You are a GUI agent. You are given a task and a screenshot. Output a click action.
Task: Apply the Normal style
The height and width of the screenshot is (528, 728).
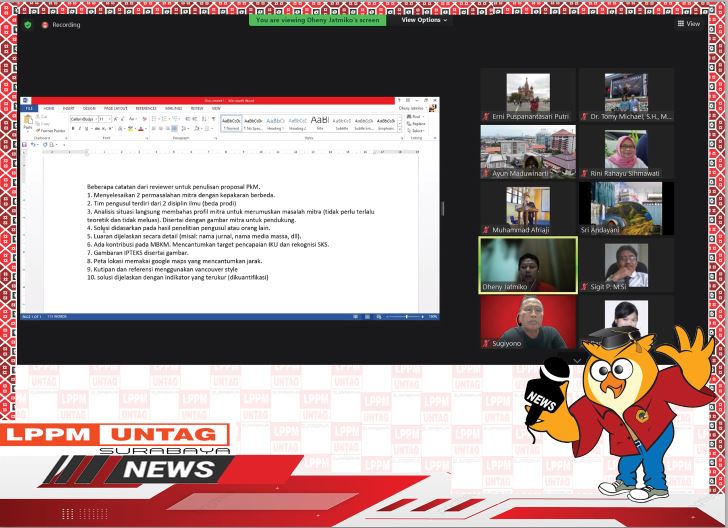pos(231,123)
